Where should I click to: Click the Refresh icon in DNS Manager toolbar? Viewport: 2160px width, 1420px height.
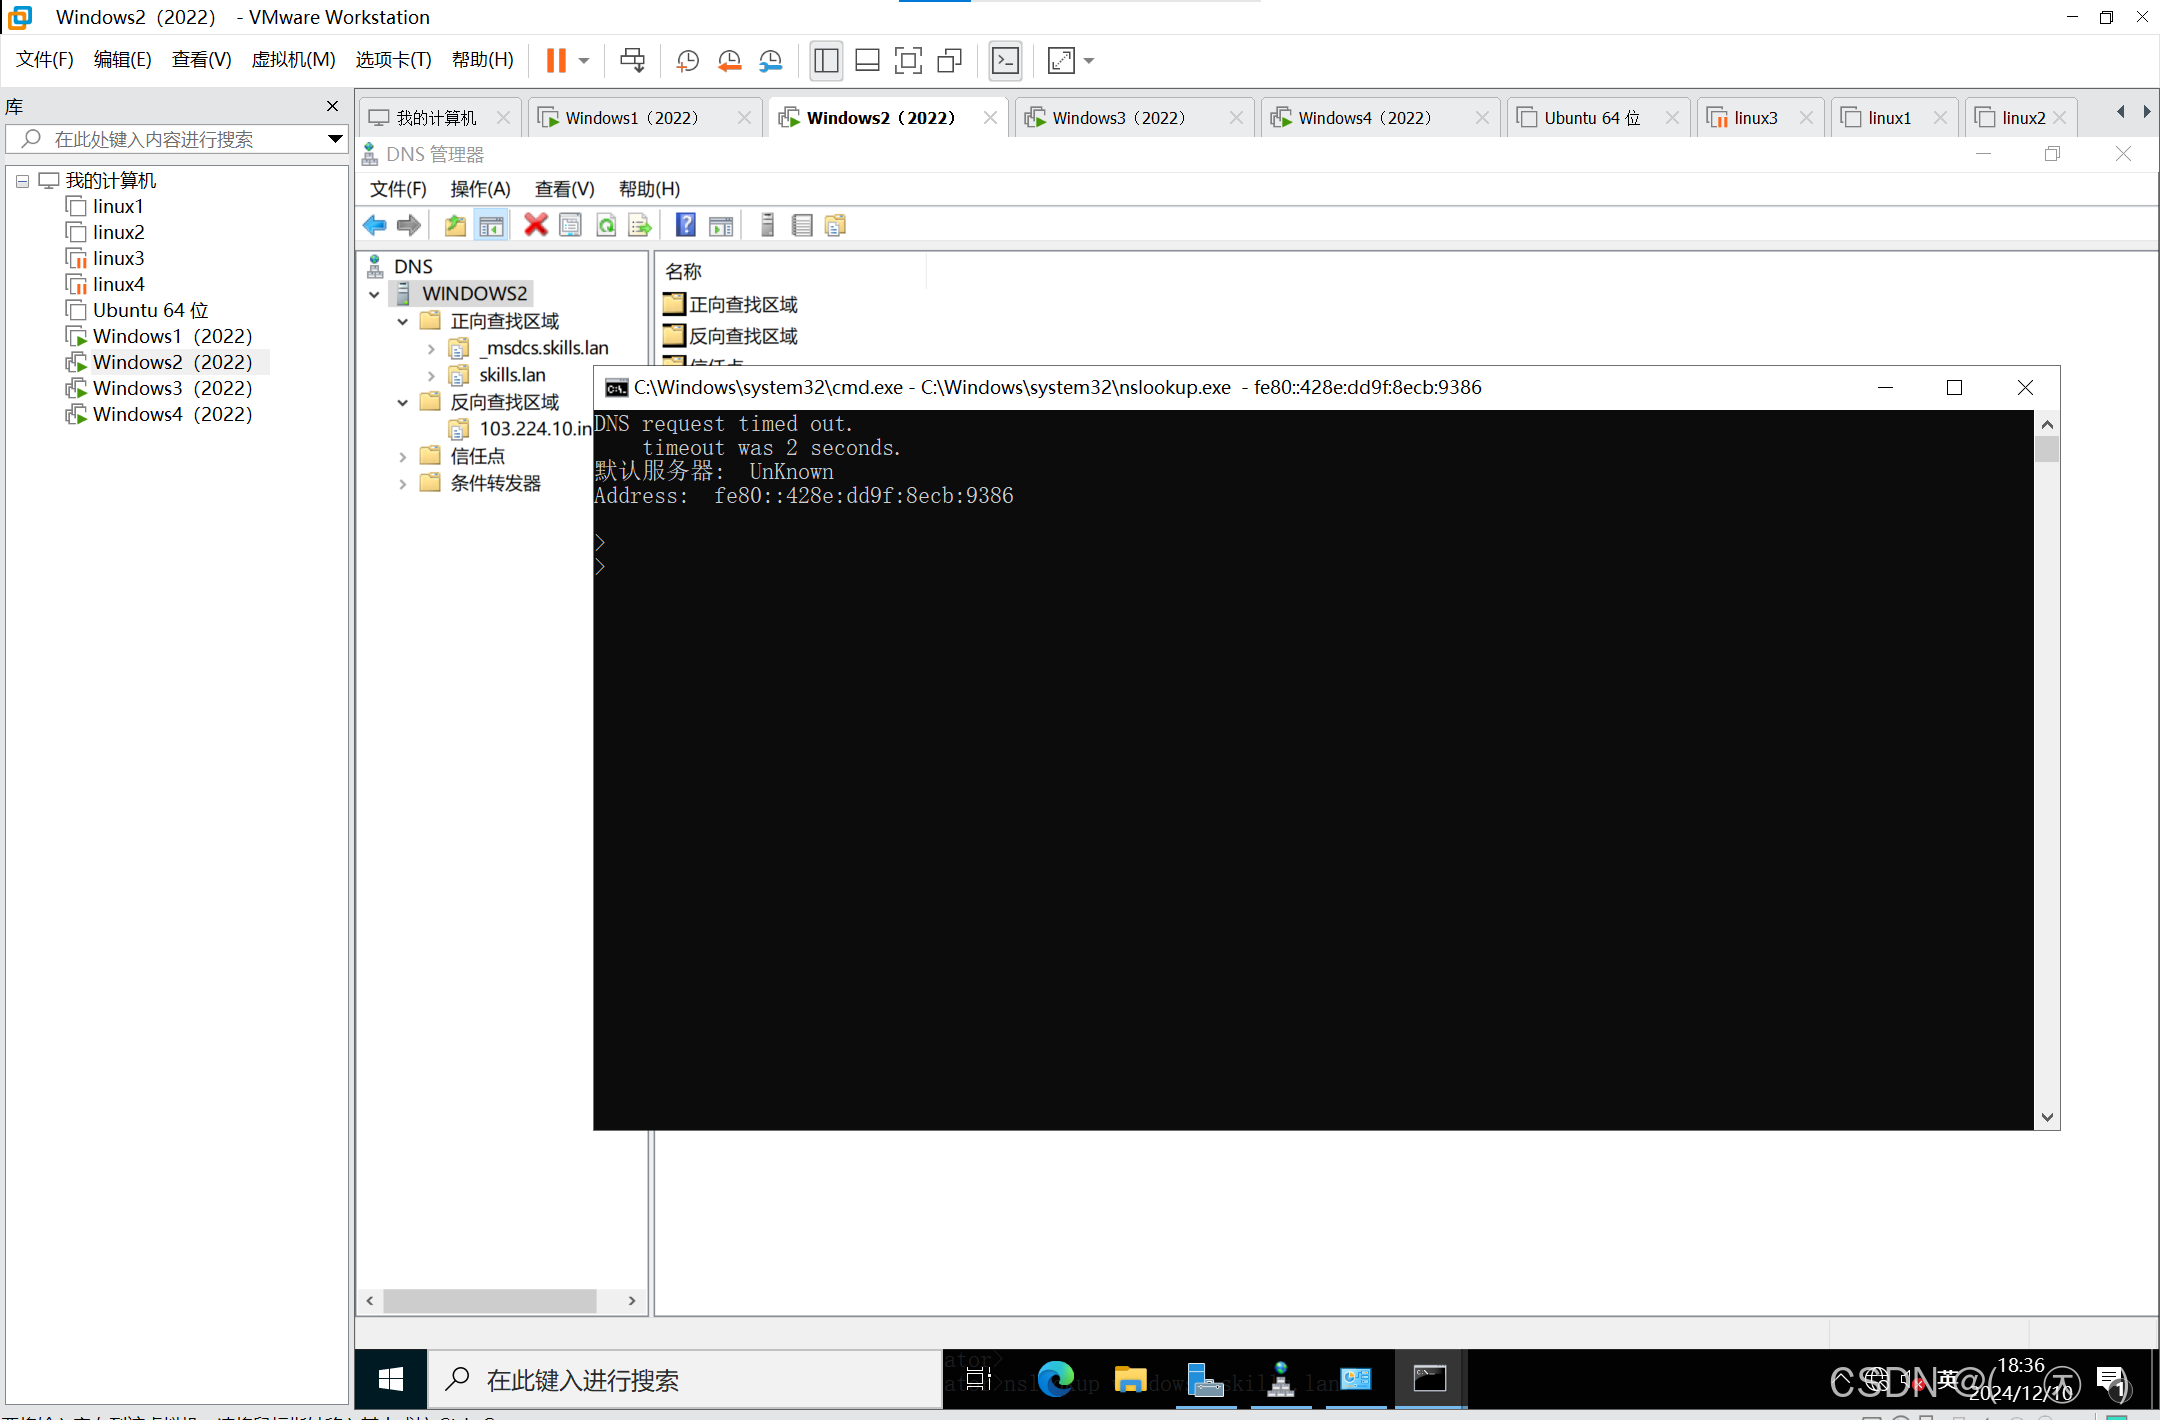coord(606,226)
